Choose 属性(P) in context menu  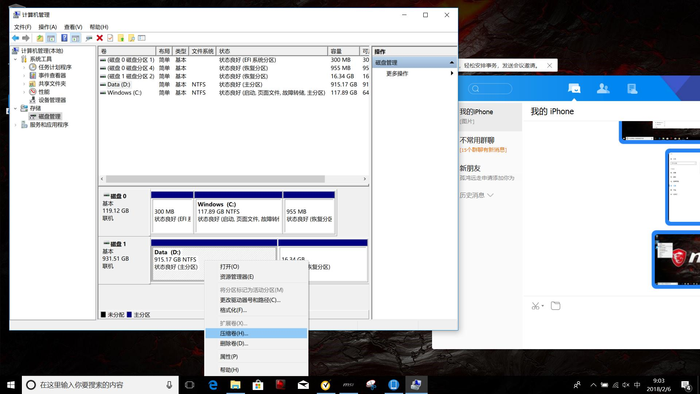pos(256,357)
